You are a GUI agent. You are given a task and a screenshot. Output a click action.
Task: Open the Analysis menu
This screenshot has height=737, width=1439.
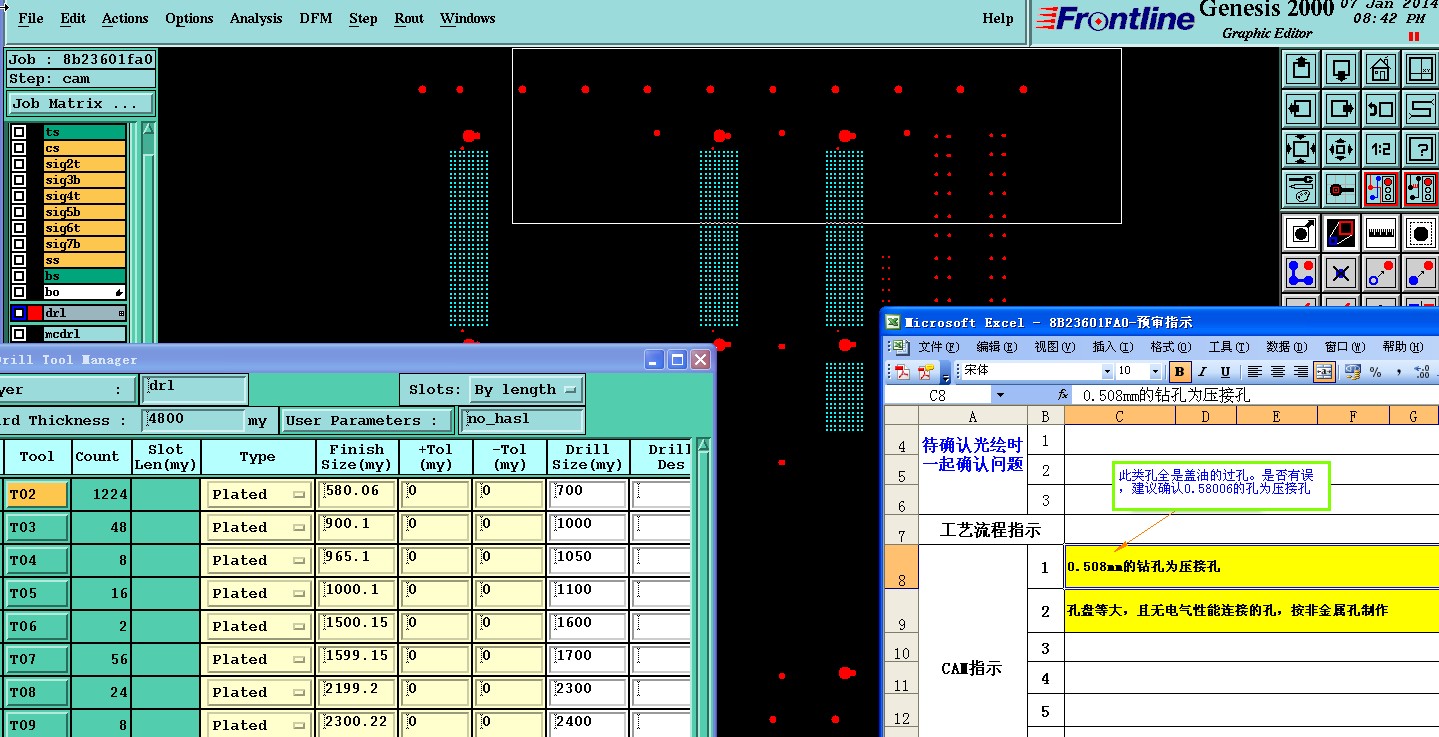click(x=256, y=18)
